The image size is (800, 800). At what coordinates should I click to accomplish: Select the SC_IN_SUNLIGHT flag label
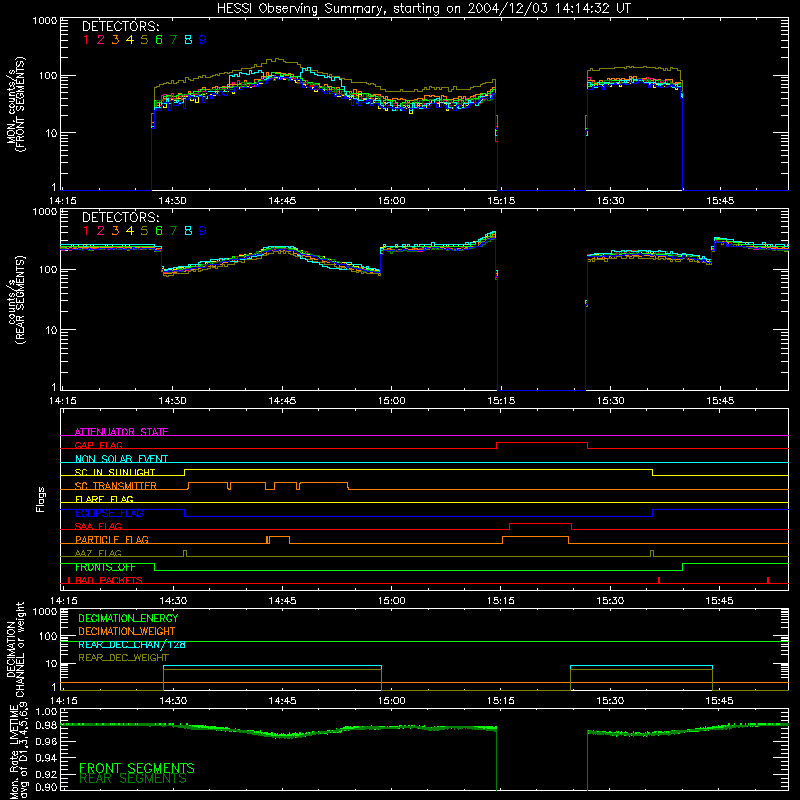tap(115, 472)
